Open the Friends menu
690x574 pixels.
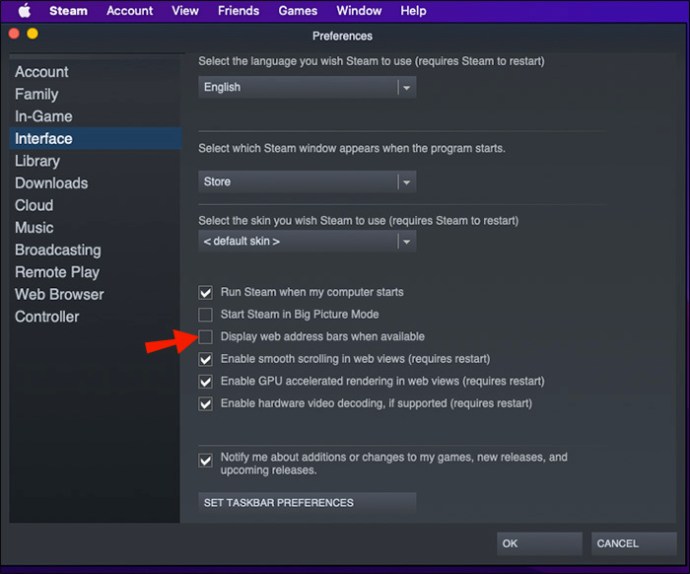(239, 11)
